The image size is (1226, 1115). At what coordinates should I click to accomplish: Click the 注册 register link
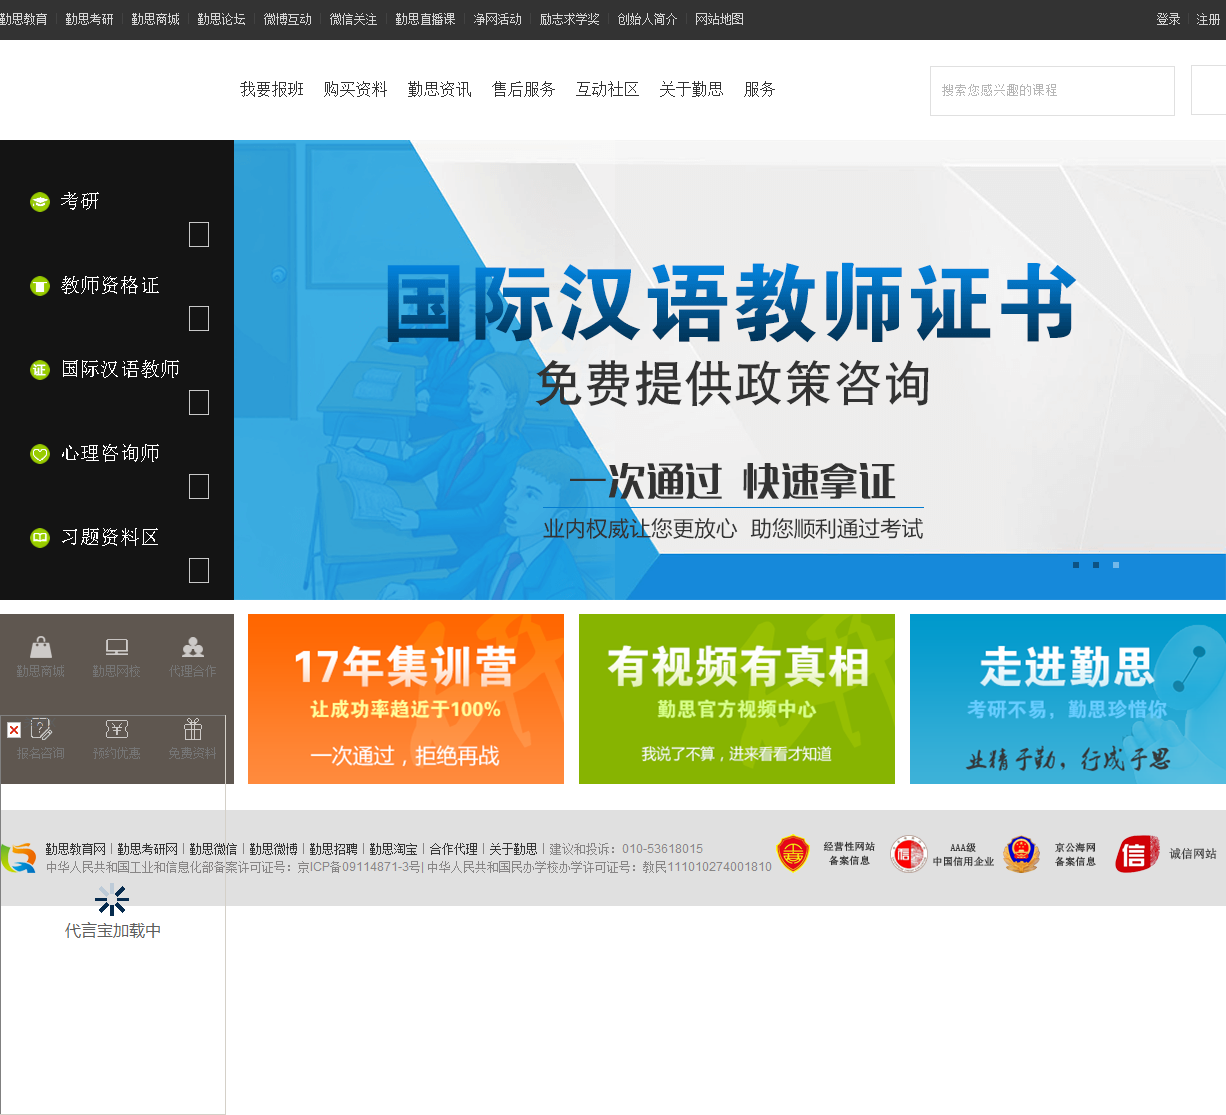tap(1208, 19)
